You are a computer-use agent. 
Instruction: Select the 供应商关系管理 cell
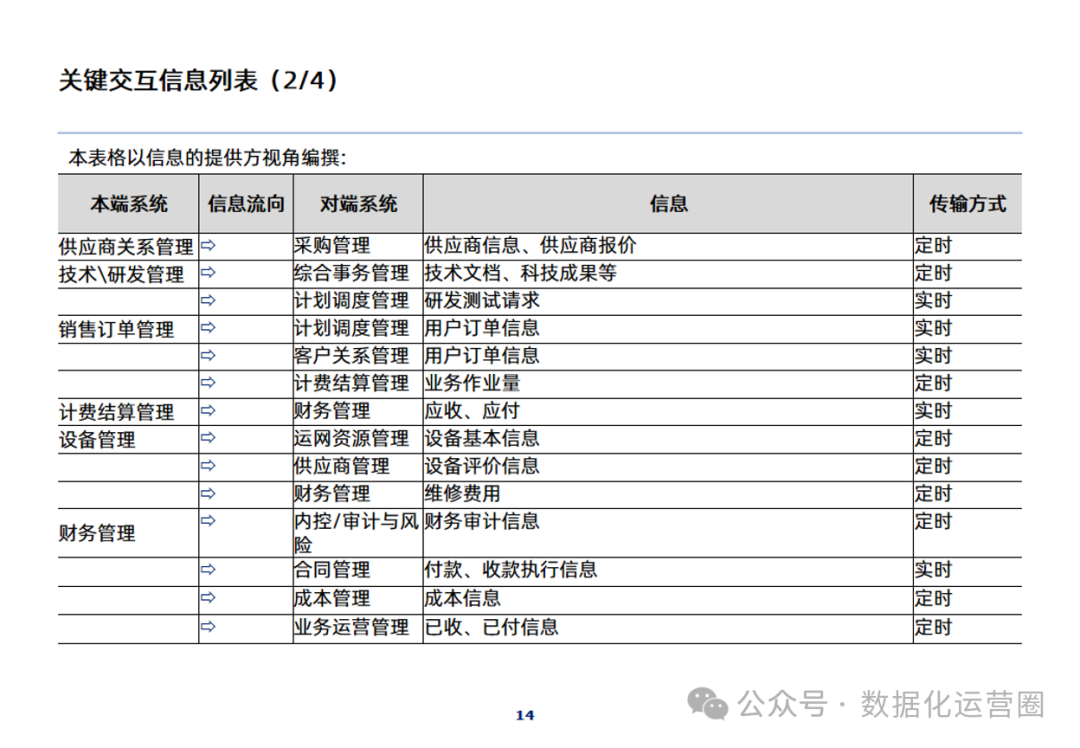click(x=126, y=247)
